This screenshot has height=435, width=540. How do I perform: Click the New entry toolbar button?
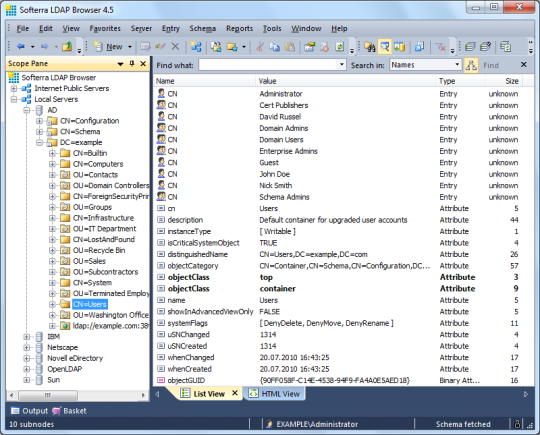(108, 46)
